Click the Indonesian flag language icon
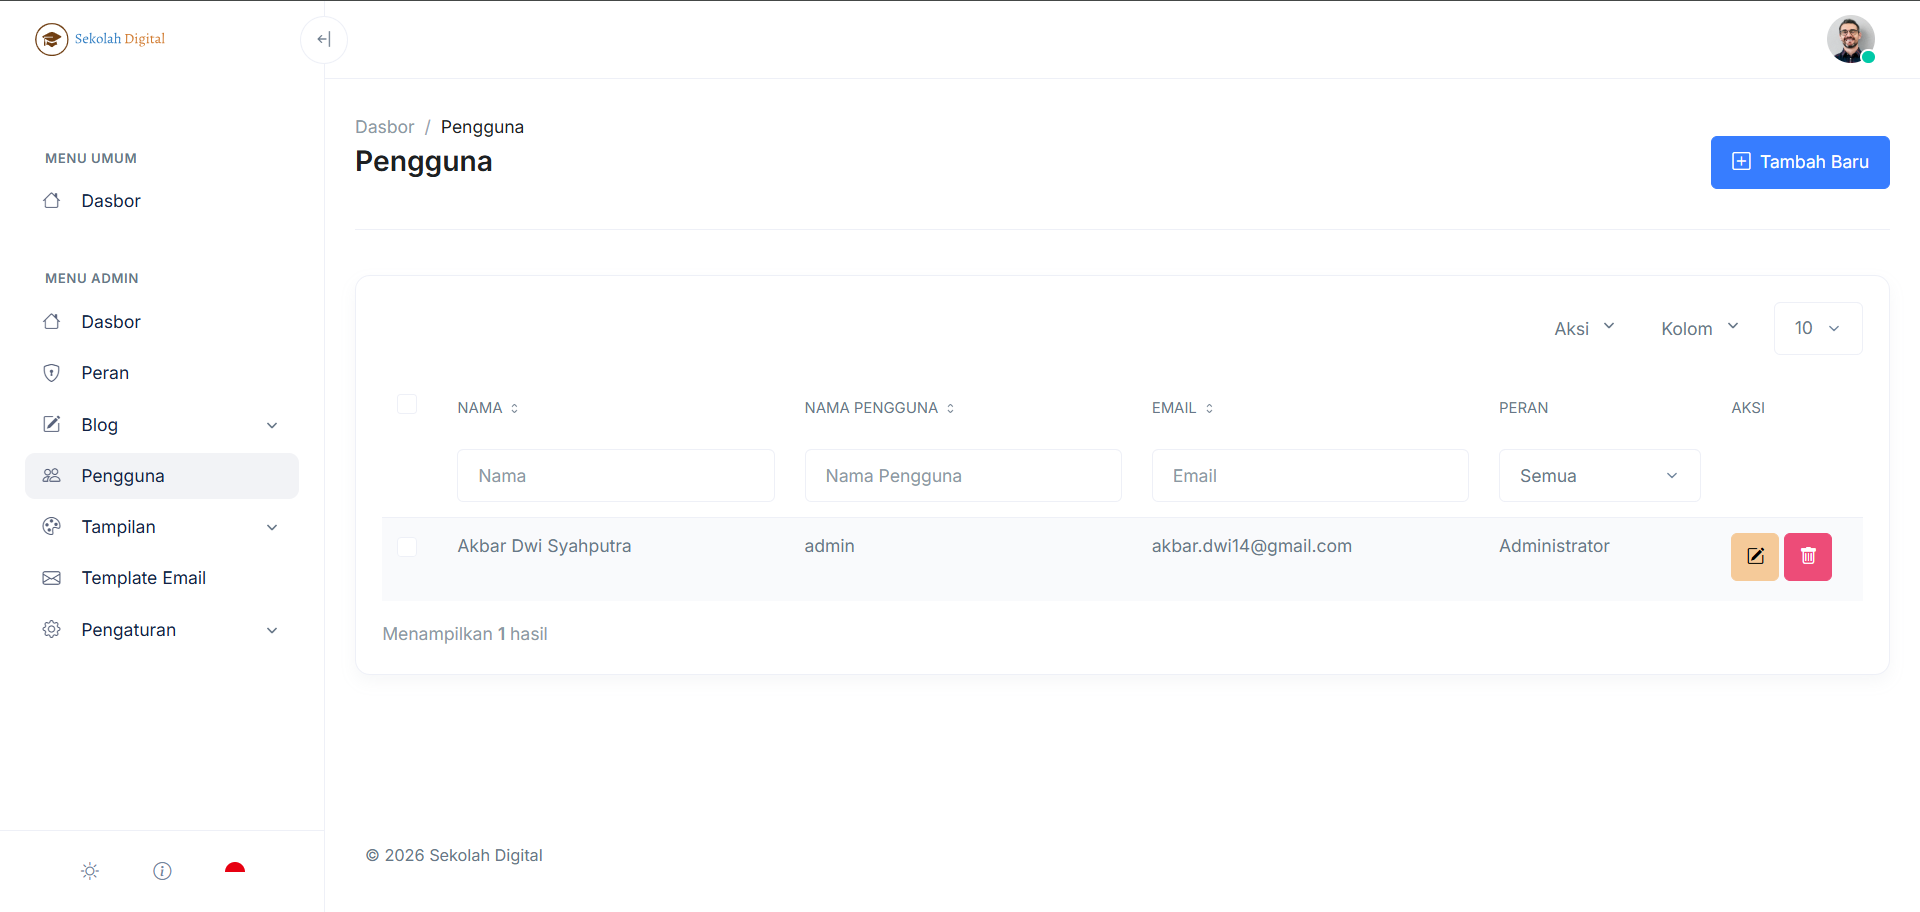Viewport: 1920px width, 912px height. 235,870
